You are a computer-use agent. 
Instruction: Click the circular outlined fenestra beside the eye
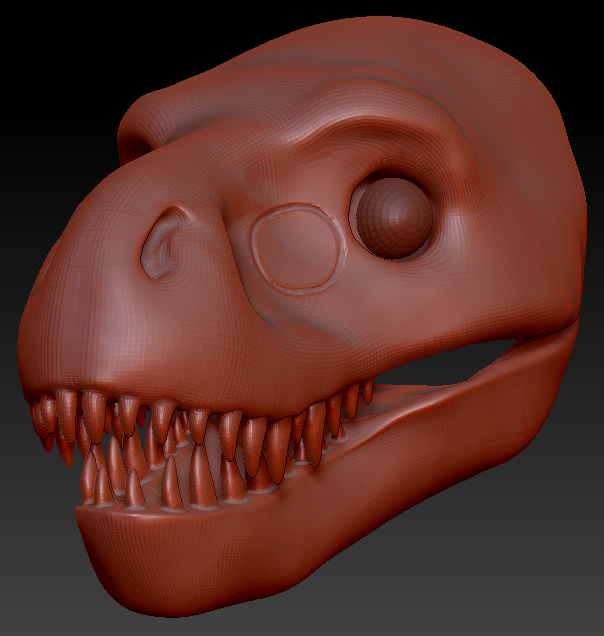[x=299, y=247]
